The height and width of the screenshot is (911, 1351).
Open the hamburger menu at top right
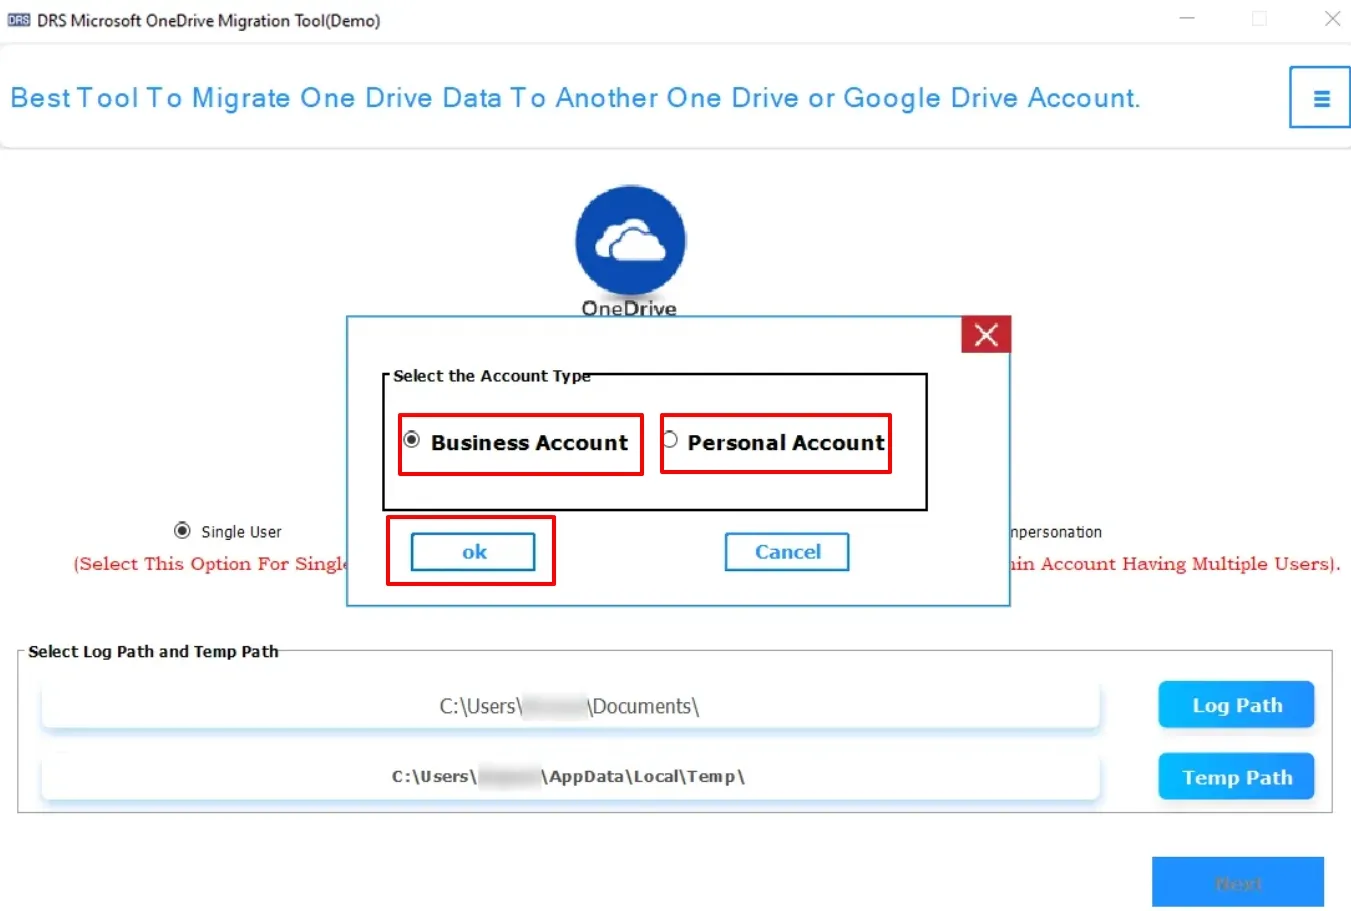[1320, 98]
